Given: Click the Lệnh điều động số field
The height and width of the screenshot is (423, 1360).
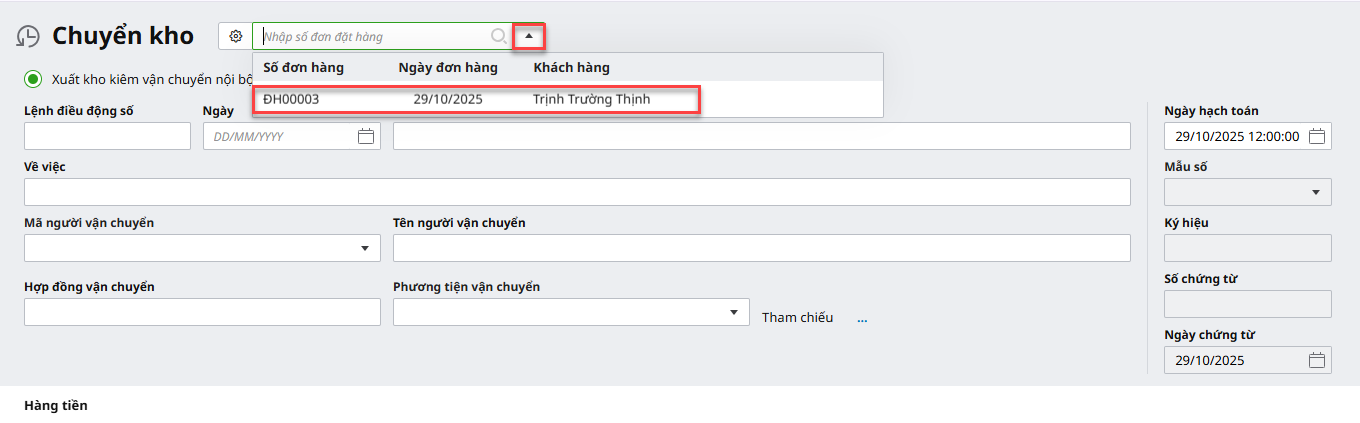Looking at the screenshot, I should click(107, 136).
